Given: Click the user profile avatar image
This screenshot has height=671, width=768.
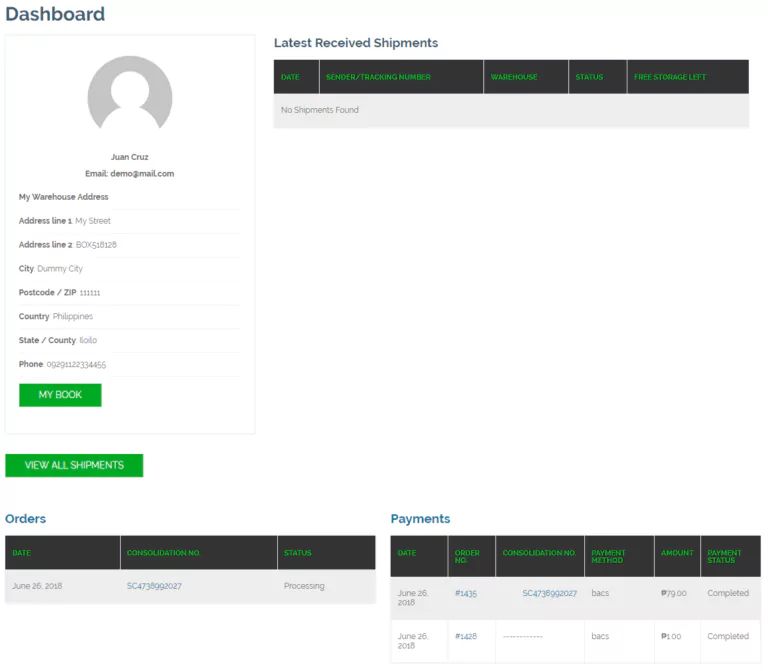Looking at the screenshot, I should [130, 97].
